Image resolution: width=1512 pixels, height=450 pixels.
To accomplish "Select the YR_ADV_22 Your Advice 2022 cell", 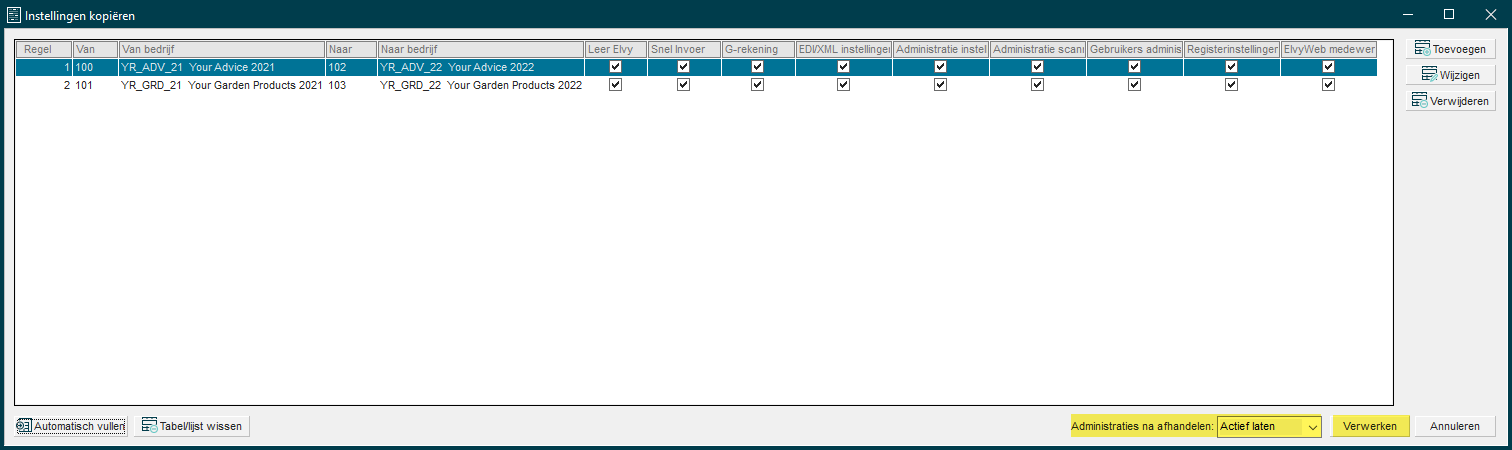I will click(x=480, y=67).
